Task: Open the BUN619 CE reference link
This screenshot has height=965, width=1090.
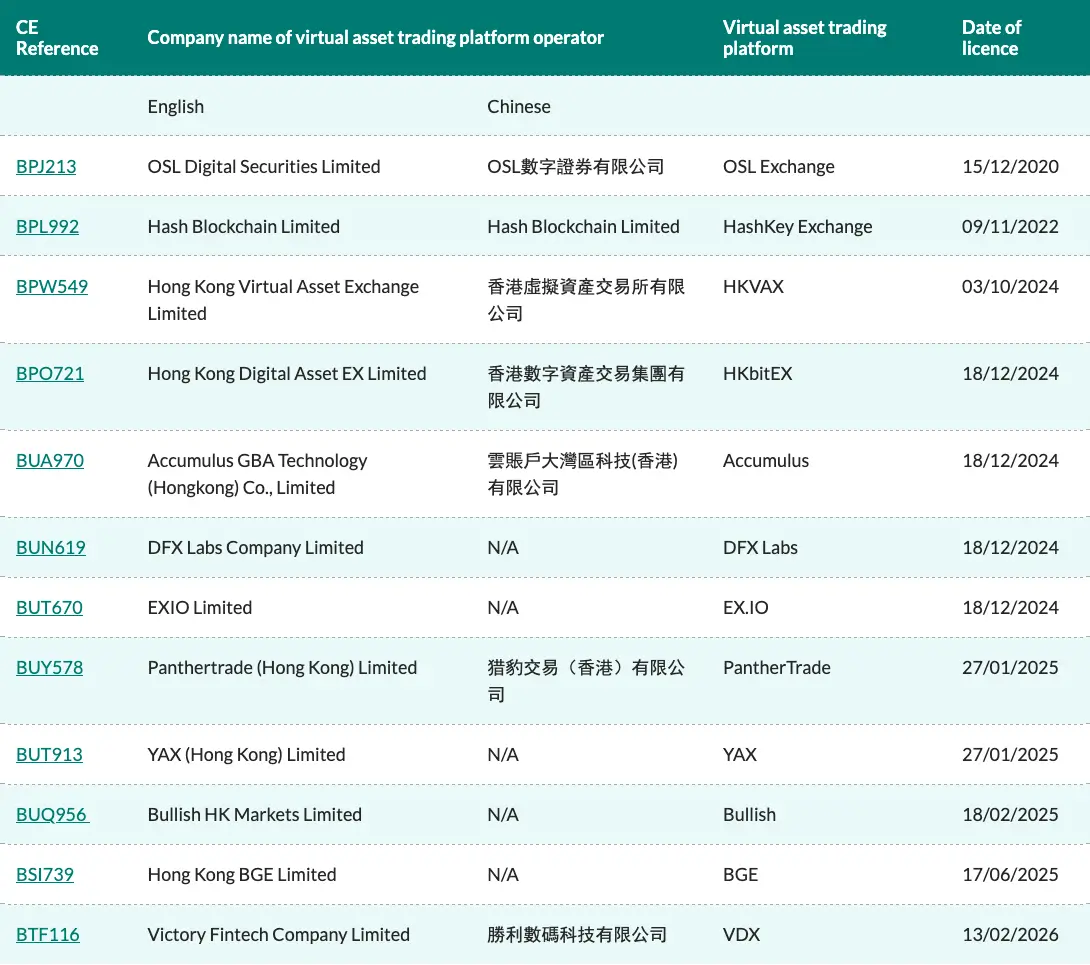Action: [51, 548]
